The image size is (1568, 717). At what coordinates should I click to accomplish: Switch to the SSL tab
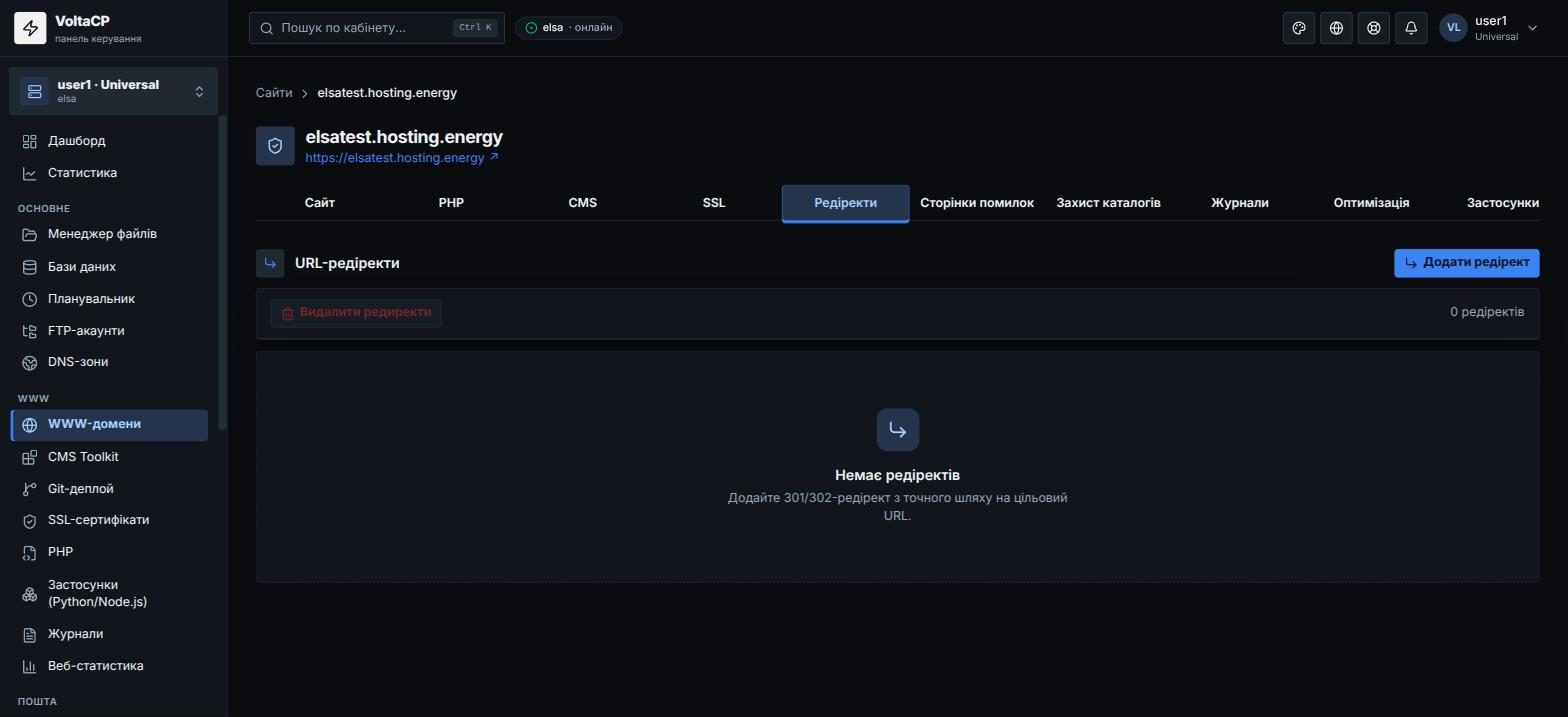point(714,203)
